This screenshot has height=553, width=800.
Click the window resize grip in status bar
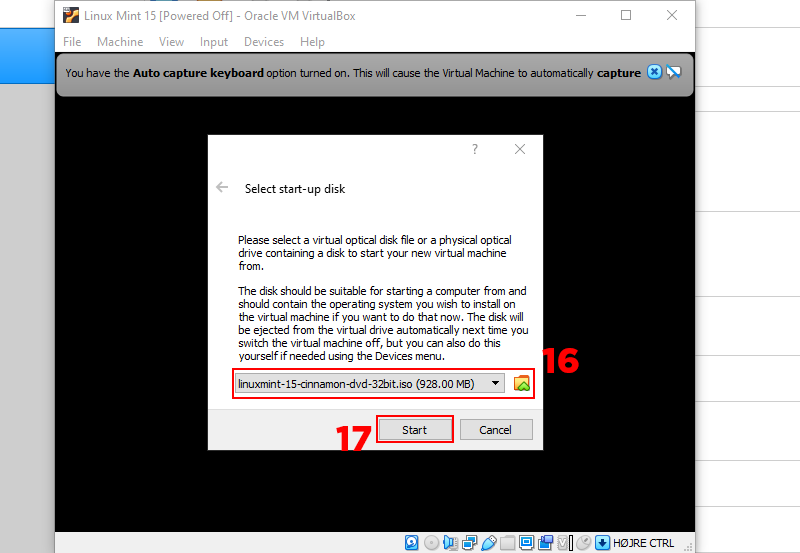pyautogui.click(x=688, y=547)
